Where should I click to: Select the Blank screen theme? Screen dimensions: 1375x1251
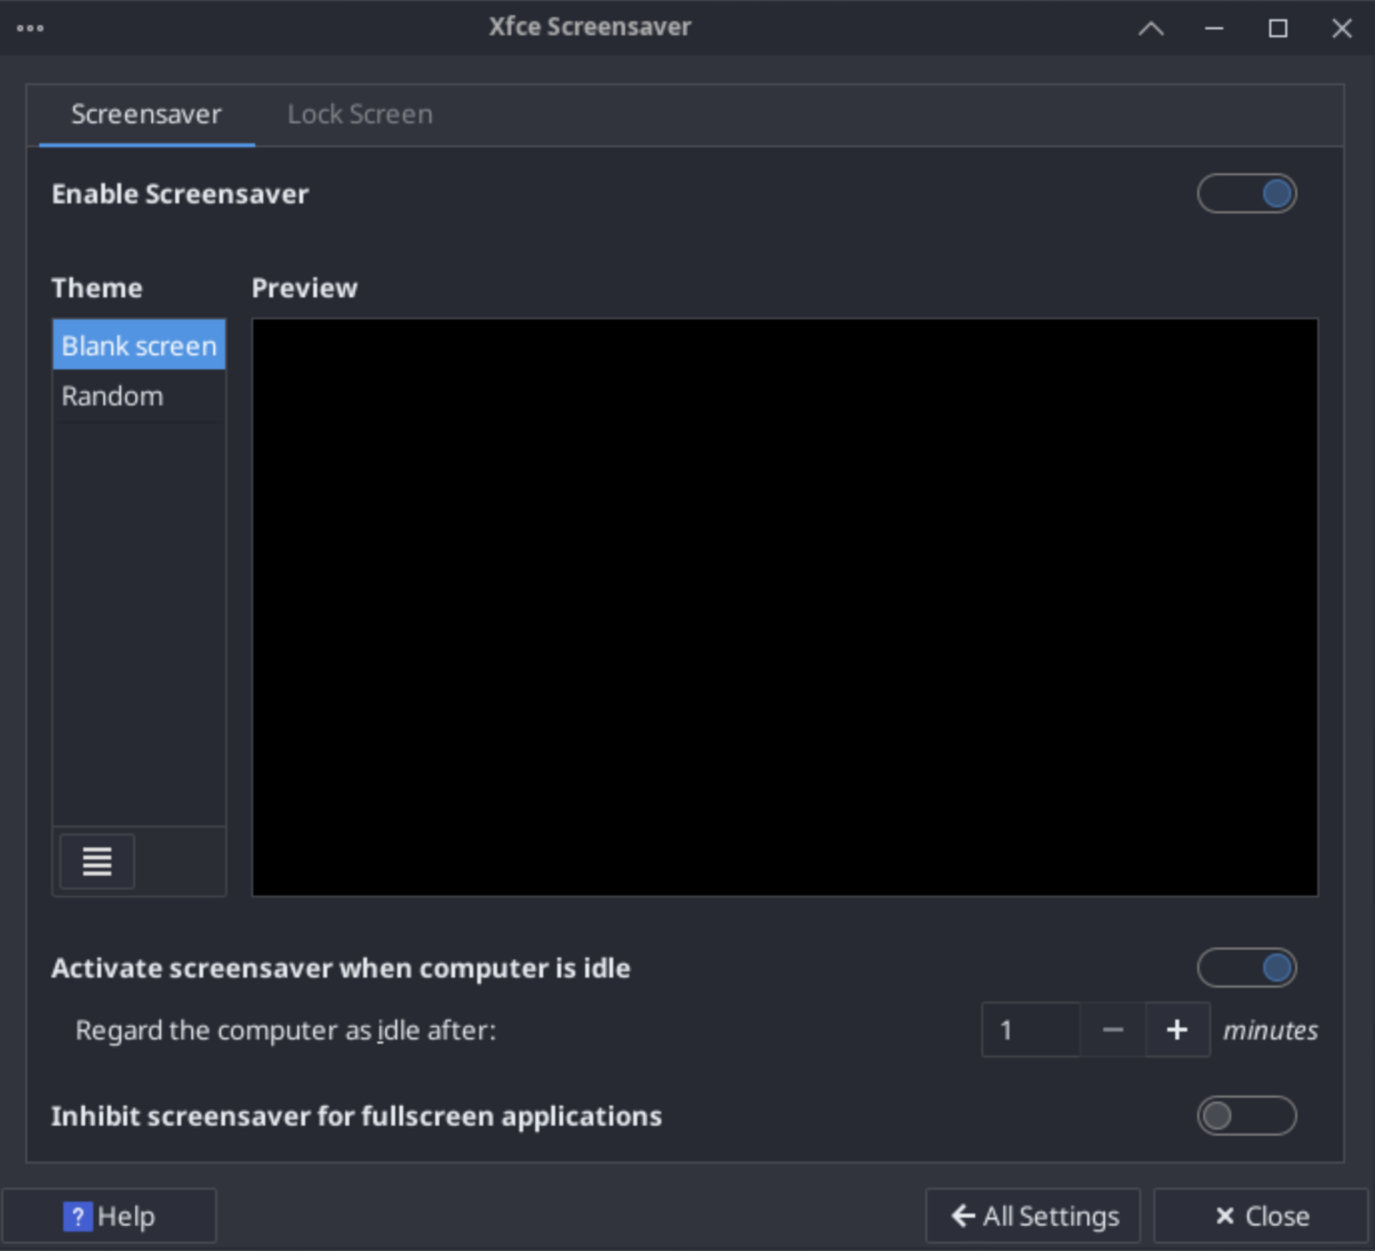pyautogui.click(x=139, y=346)
